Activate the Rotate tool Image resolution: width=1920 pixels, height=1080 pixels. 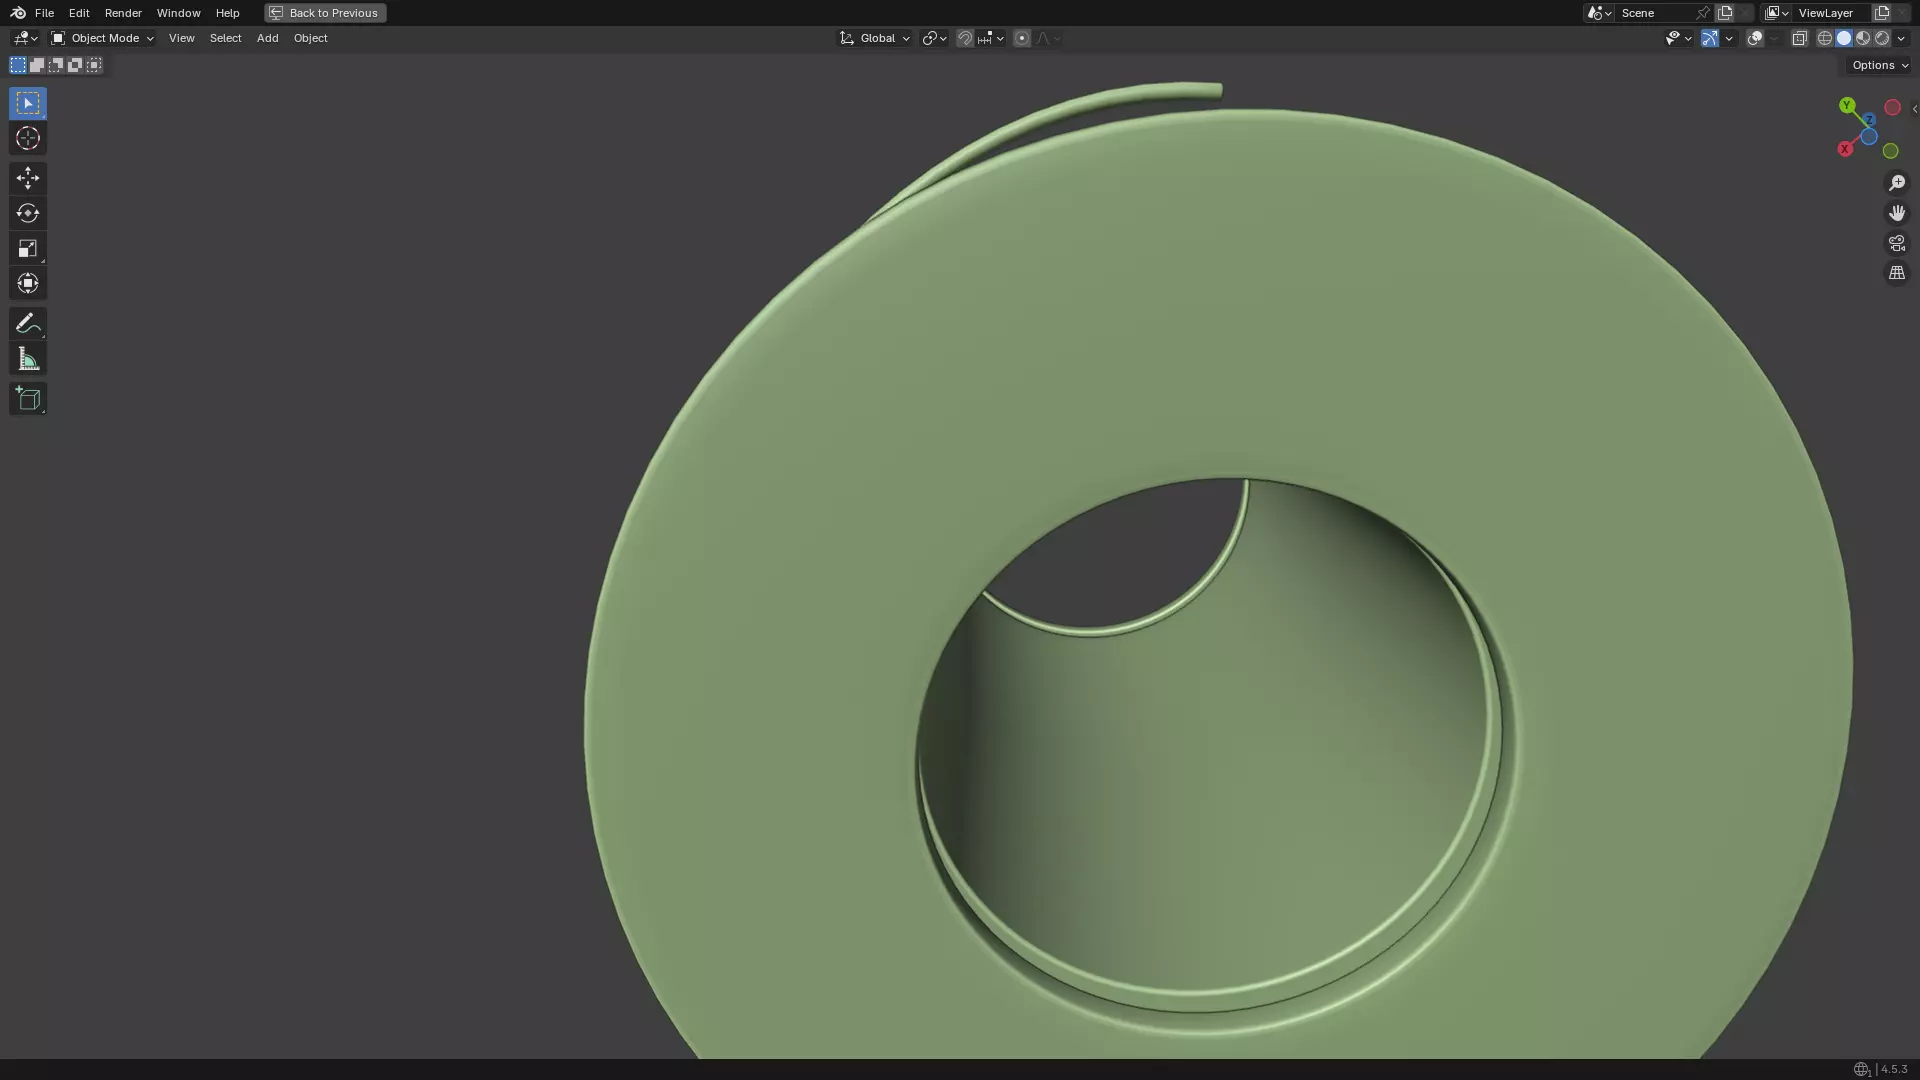tap(28, 213)
